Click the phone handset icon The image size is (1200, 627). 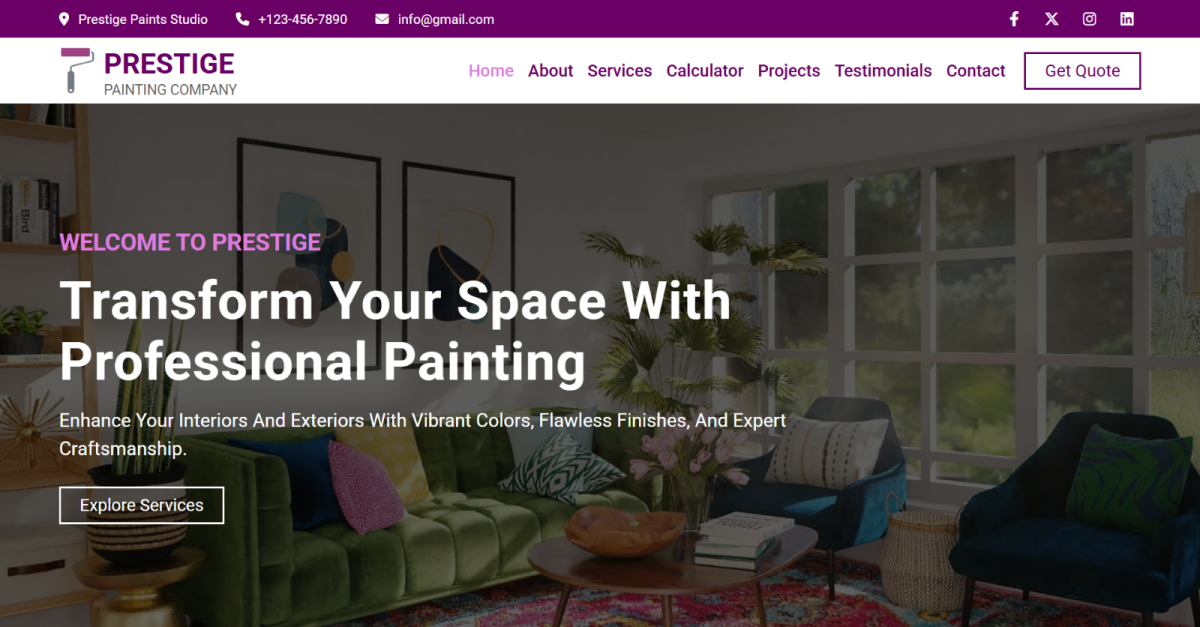point(242,19)
